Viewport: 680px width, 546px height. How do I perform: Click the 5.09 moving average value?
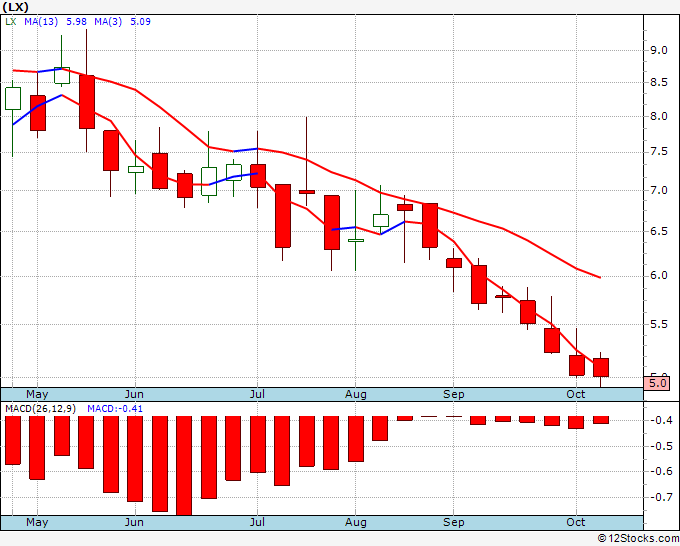coord(141,22)
